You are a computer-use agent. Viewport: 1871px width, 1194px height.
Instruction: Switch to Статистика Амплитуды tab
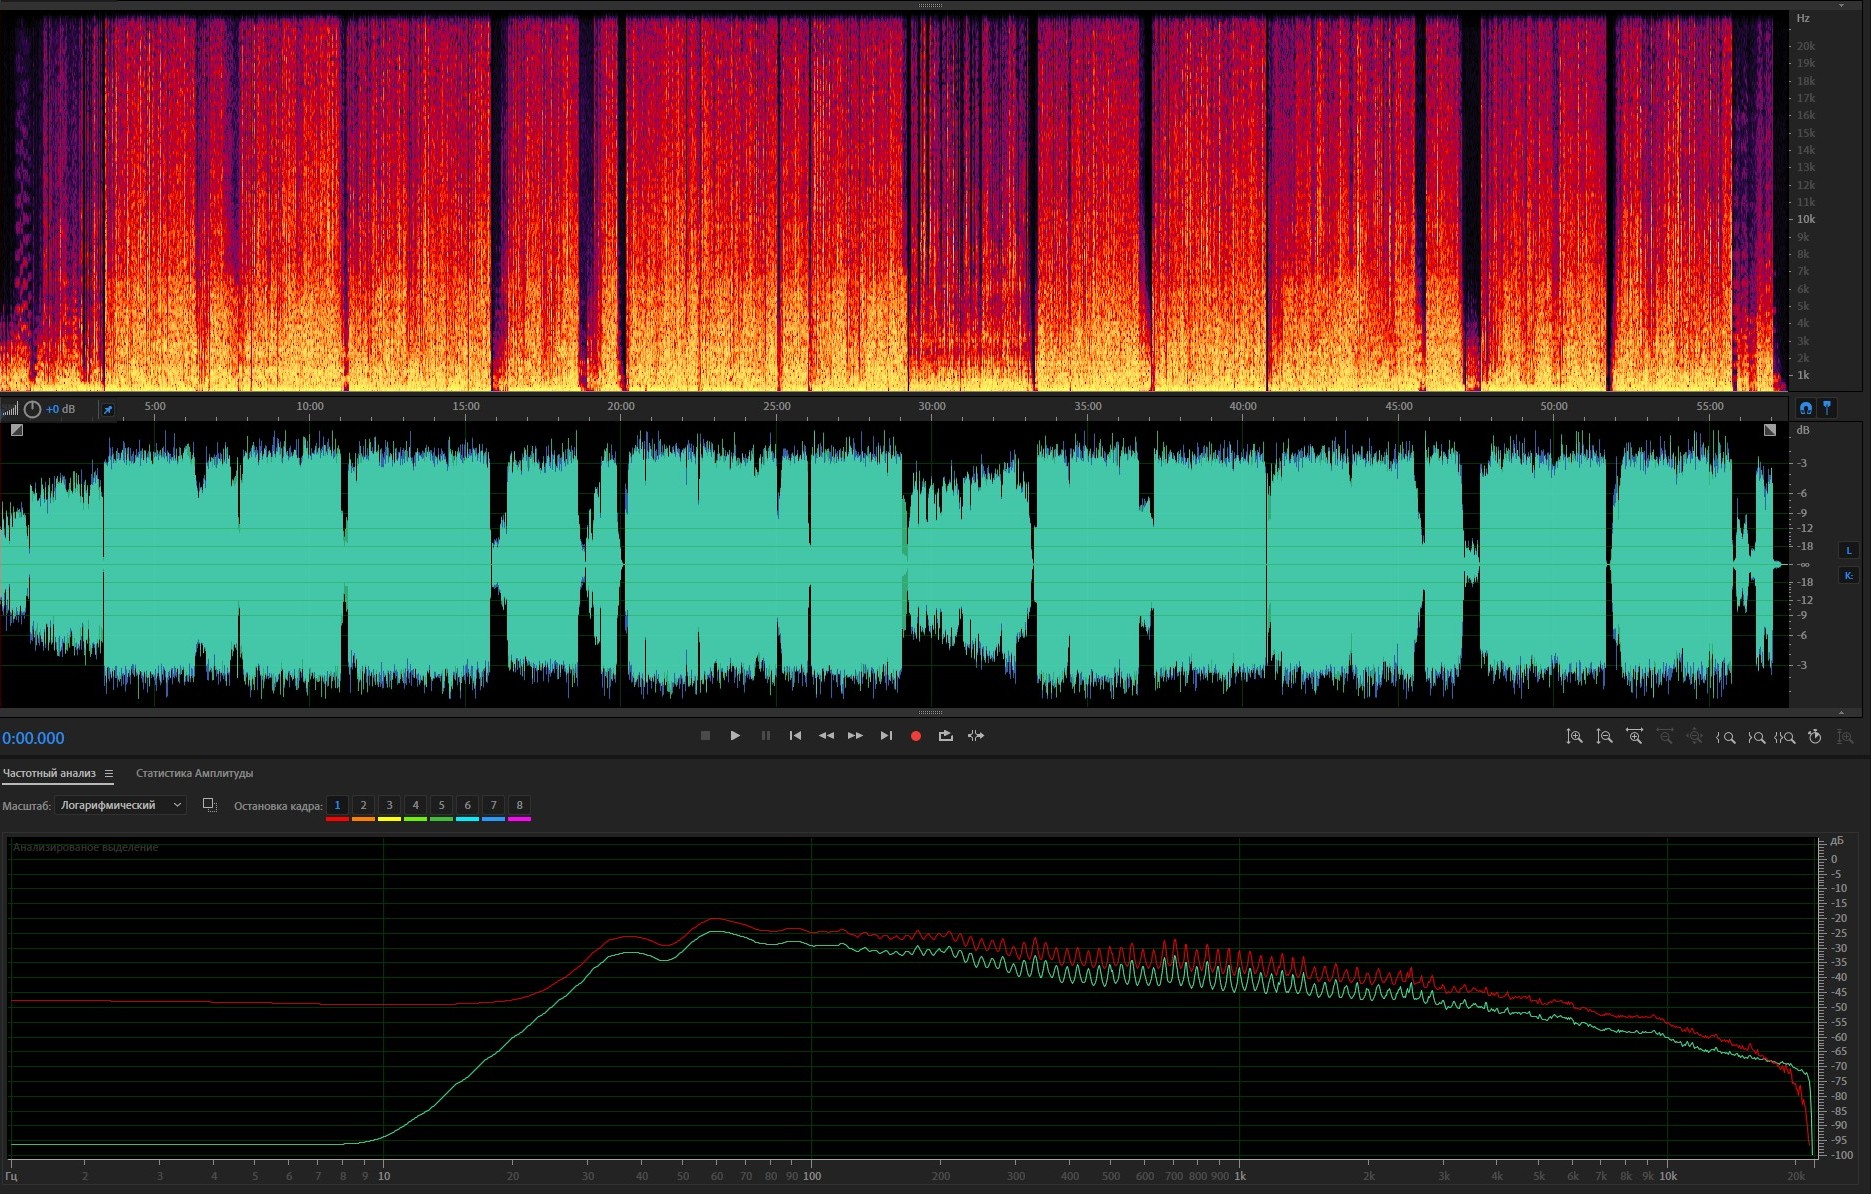(x=194, y=773)
